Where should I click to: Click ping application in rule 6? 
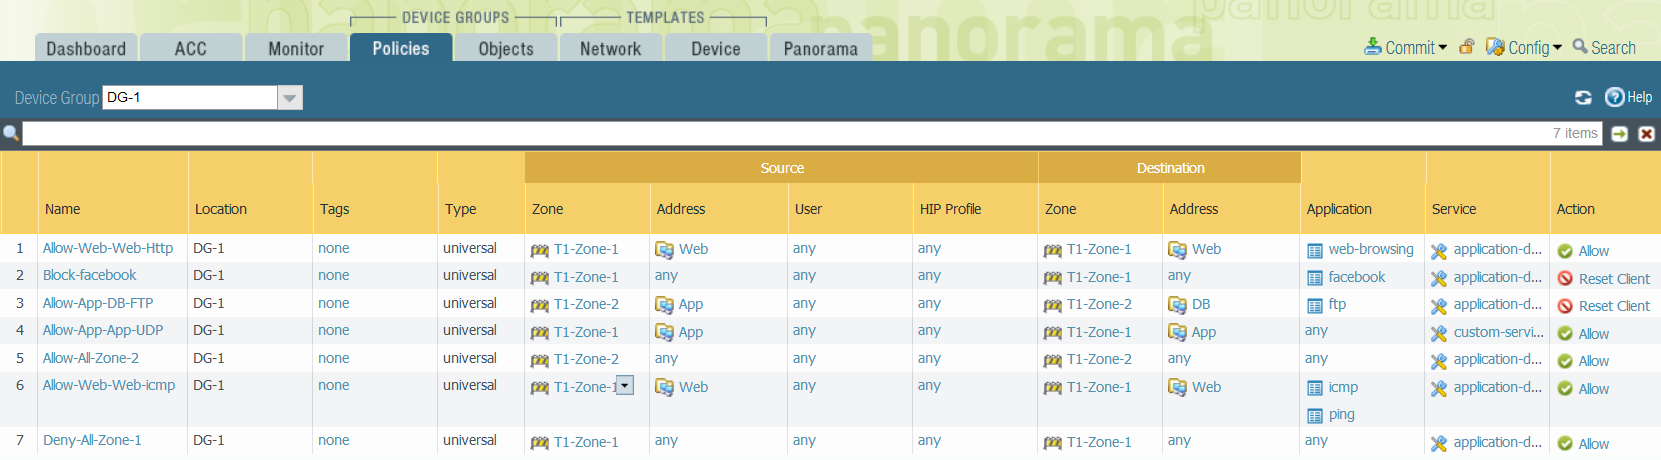pos(1342,414)
